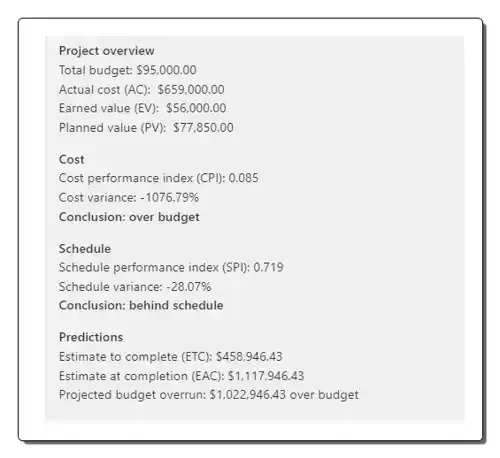This screenshot has height=458, width=500.
Task: Click the 0.719 SPI value
Action: pos(269,268)
